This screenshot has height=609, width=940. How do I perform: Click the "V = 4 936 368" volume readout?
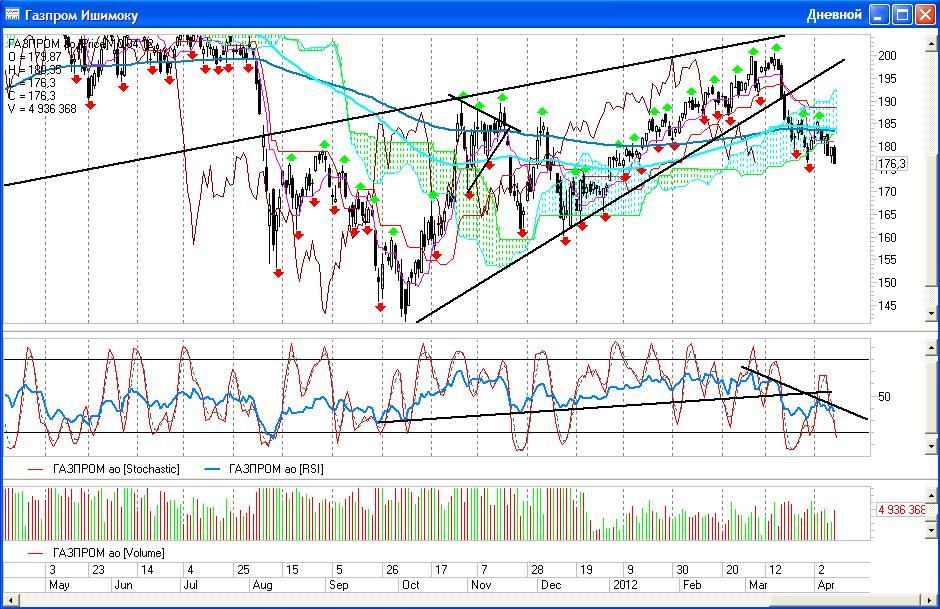43,109
